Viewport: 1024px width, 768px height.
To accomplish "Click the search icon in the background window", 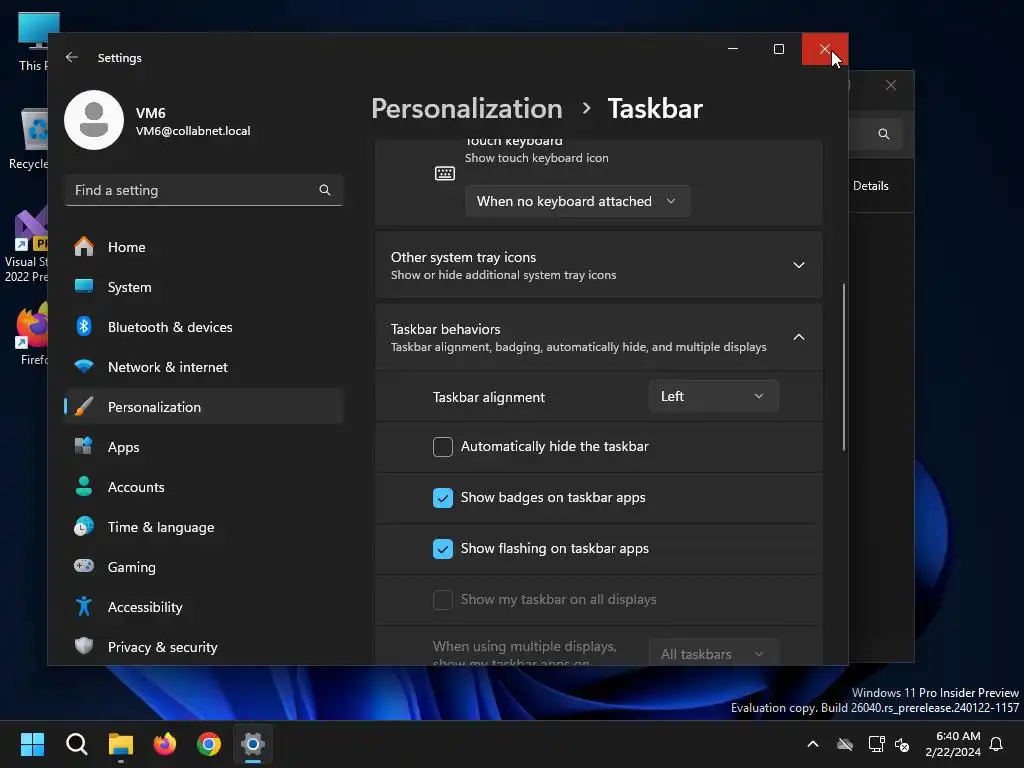I will [884, 134].
